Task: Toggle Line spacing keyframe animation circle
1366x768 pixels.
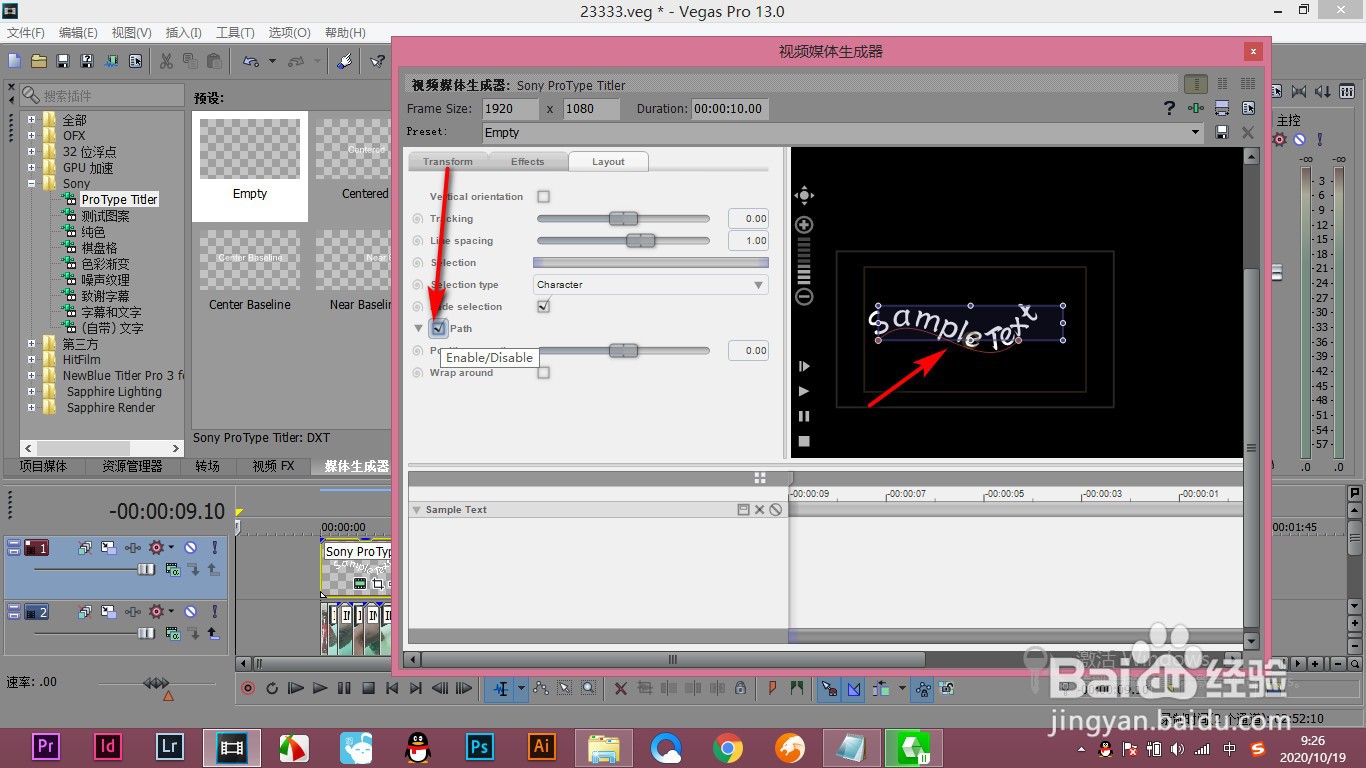Action: pyautogui.click(x=418, y=241)
